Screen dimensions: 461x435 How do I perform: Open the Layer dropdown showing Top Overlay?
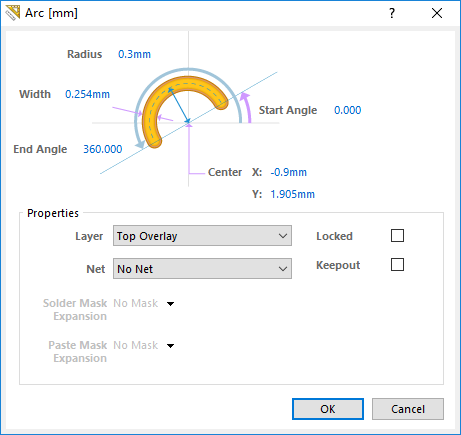click(202, 236)
